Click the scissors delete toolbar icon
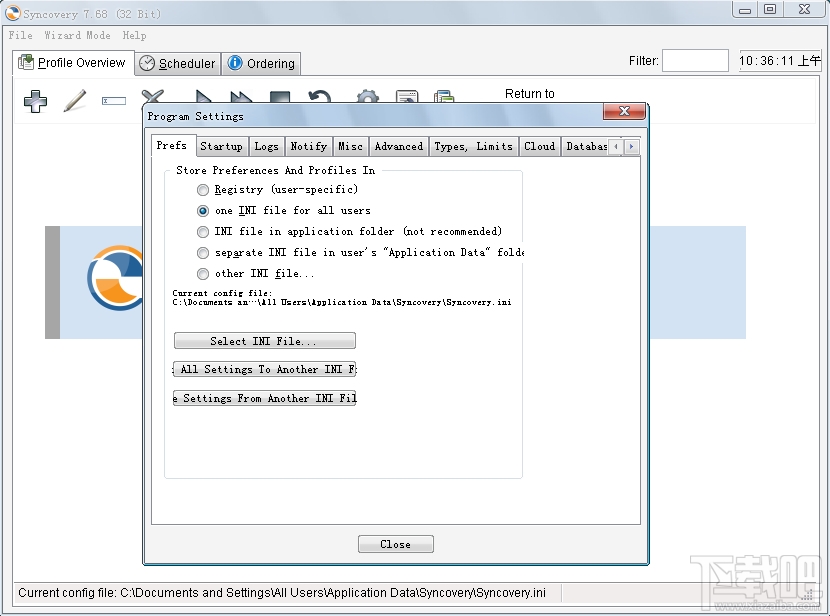 click(153, 96)
